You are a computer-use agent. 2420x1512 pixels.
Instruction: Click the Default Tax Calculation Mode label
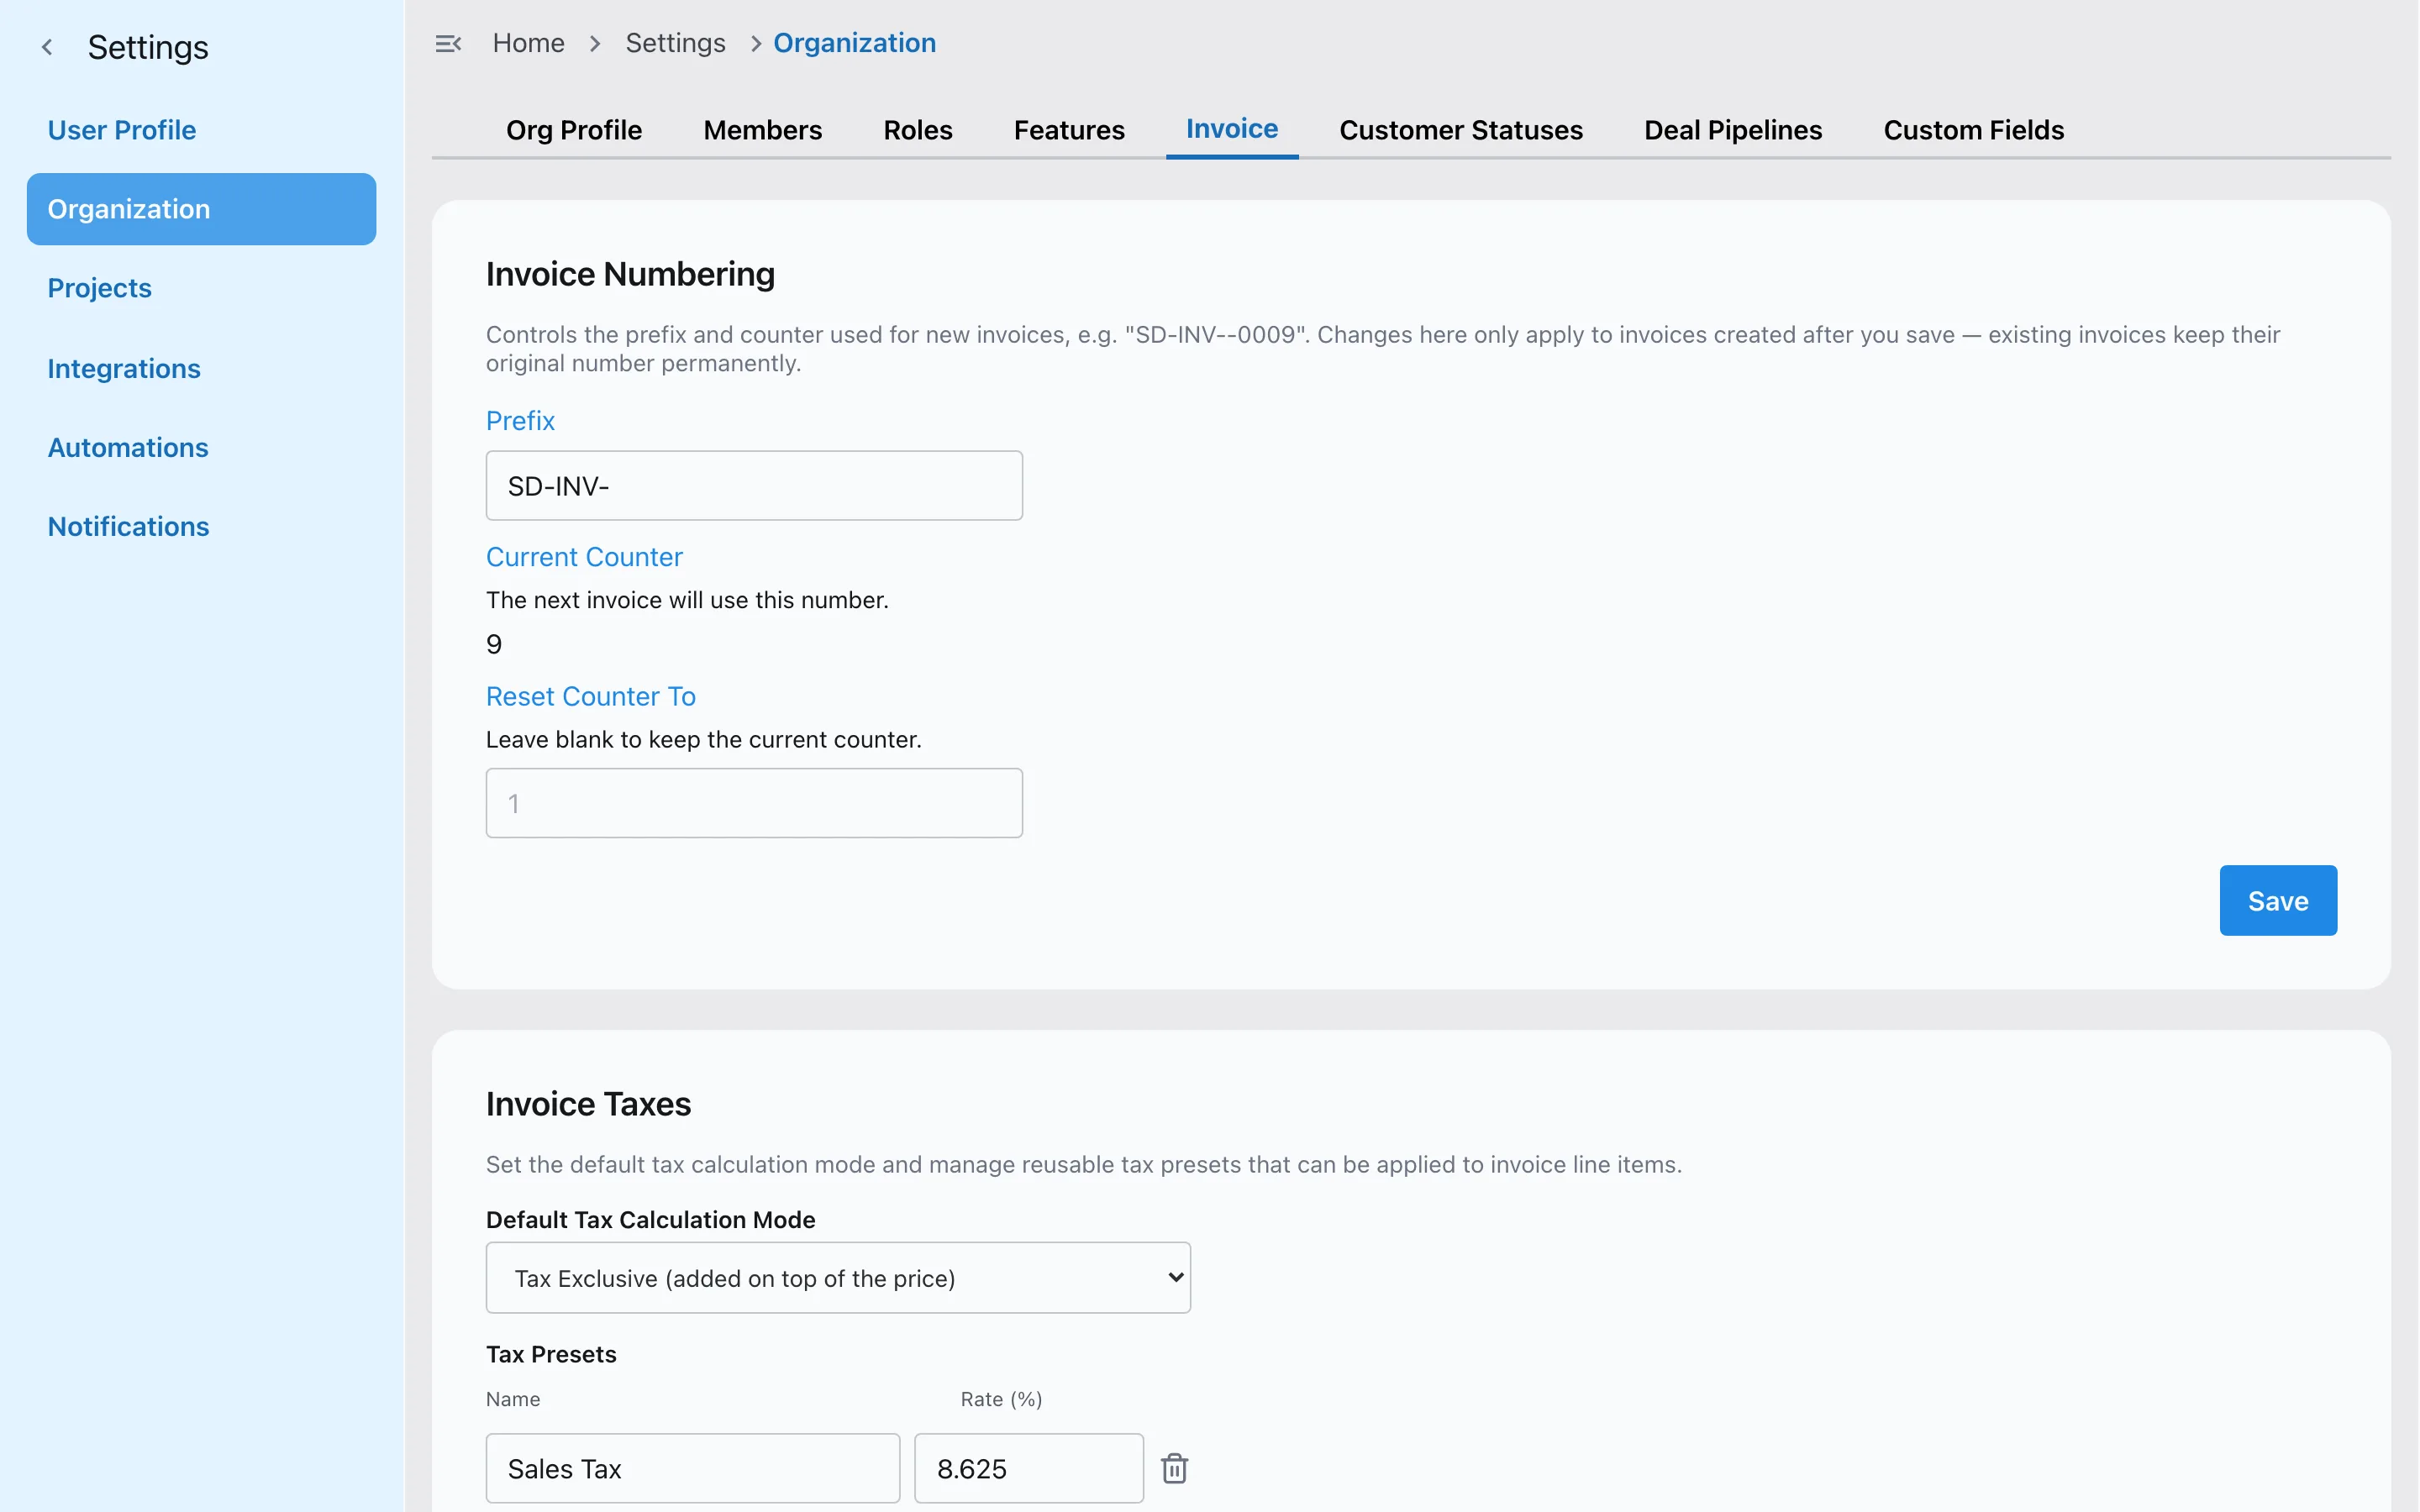click(x=650, y=1220)
